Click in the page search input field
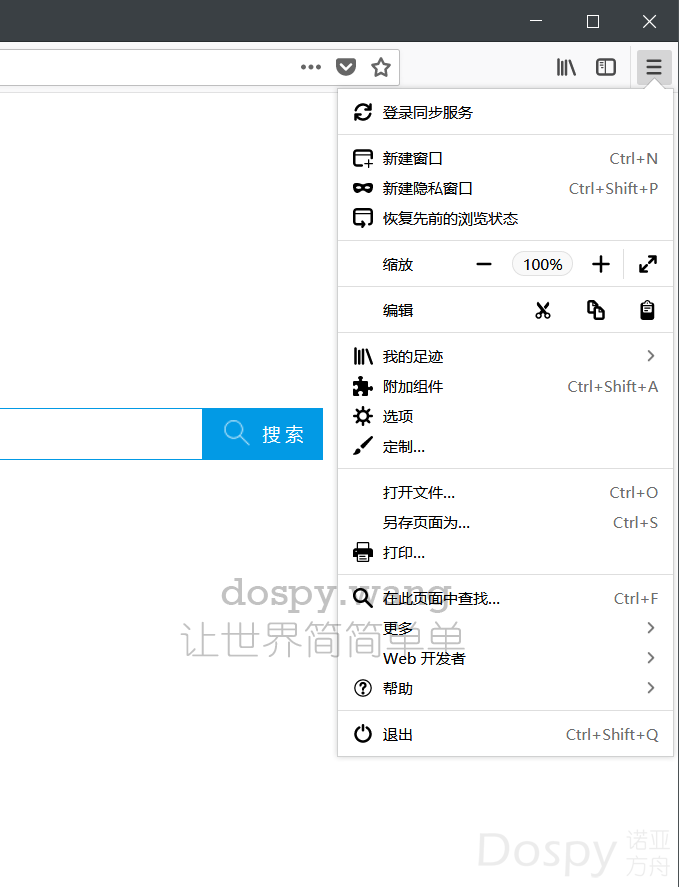679x887 pixels. (x=100, y=434)
